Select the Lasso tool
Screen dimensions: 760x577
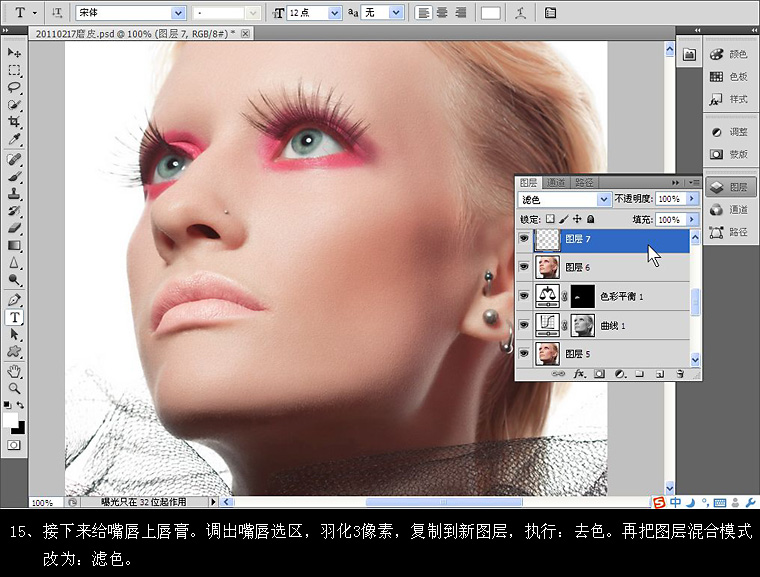tap(14, 87)
